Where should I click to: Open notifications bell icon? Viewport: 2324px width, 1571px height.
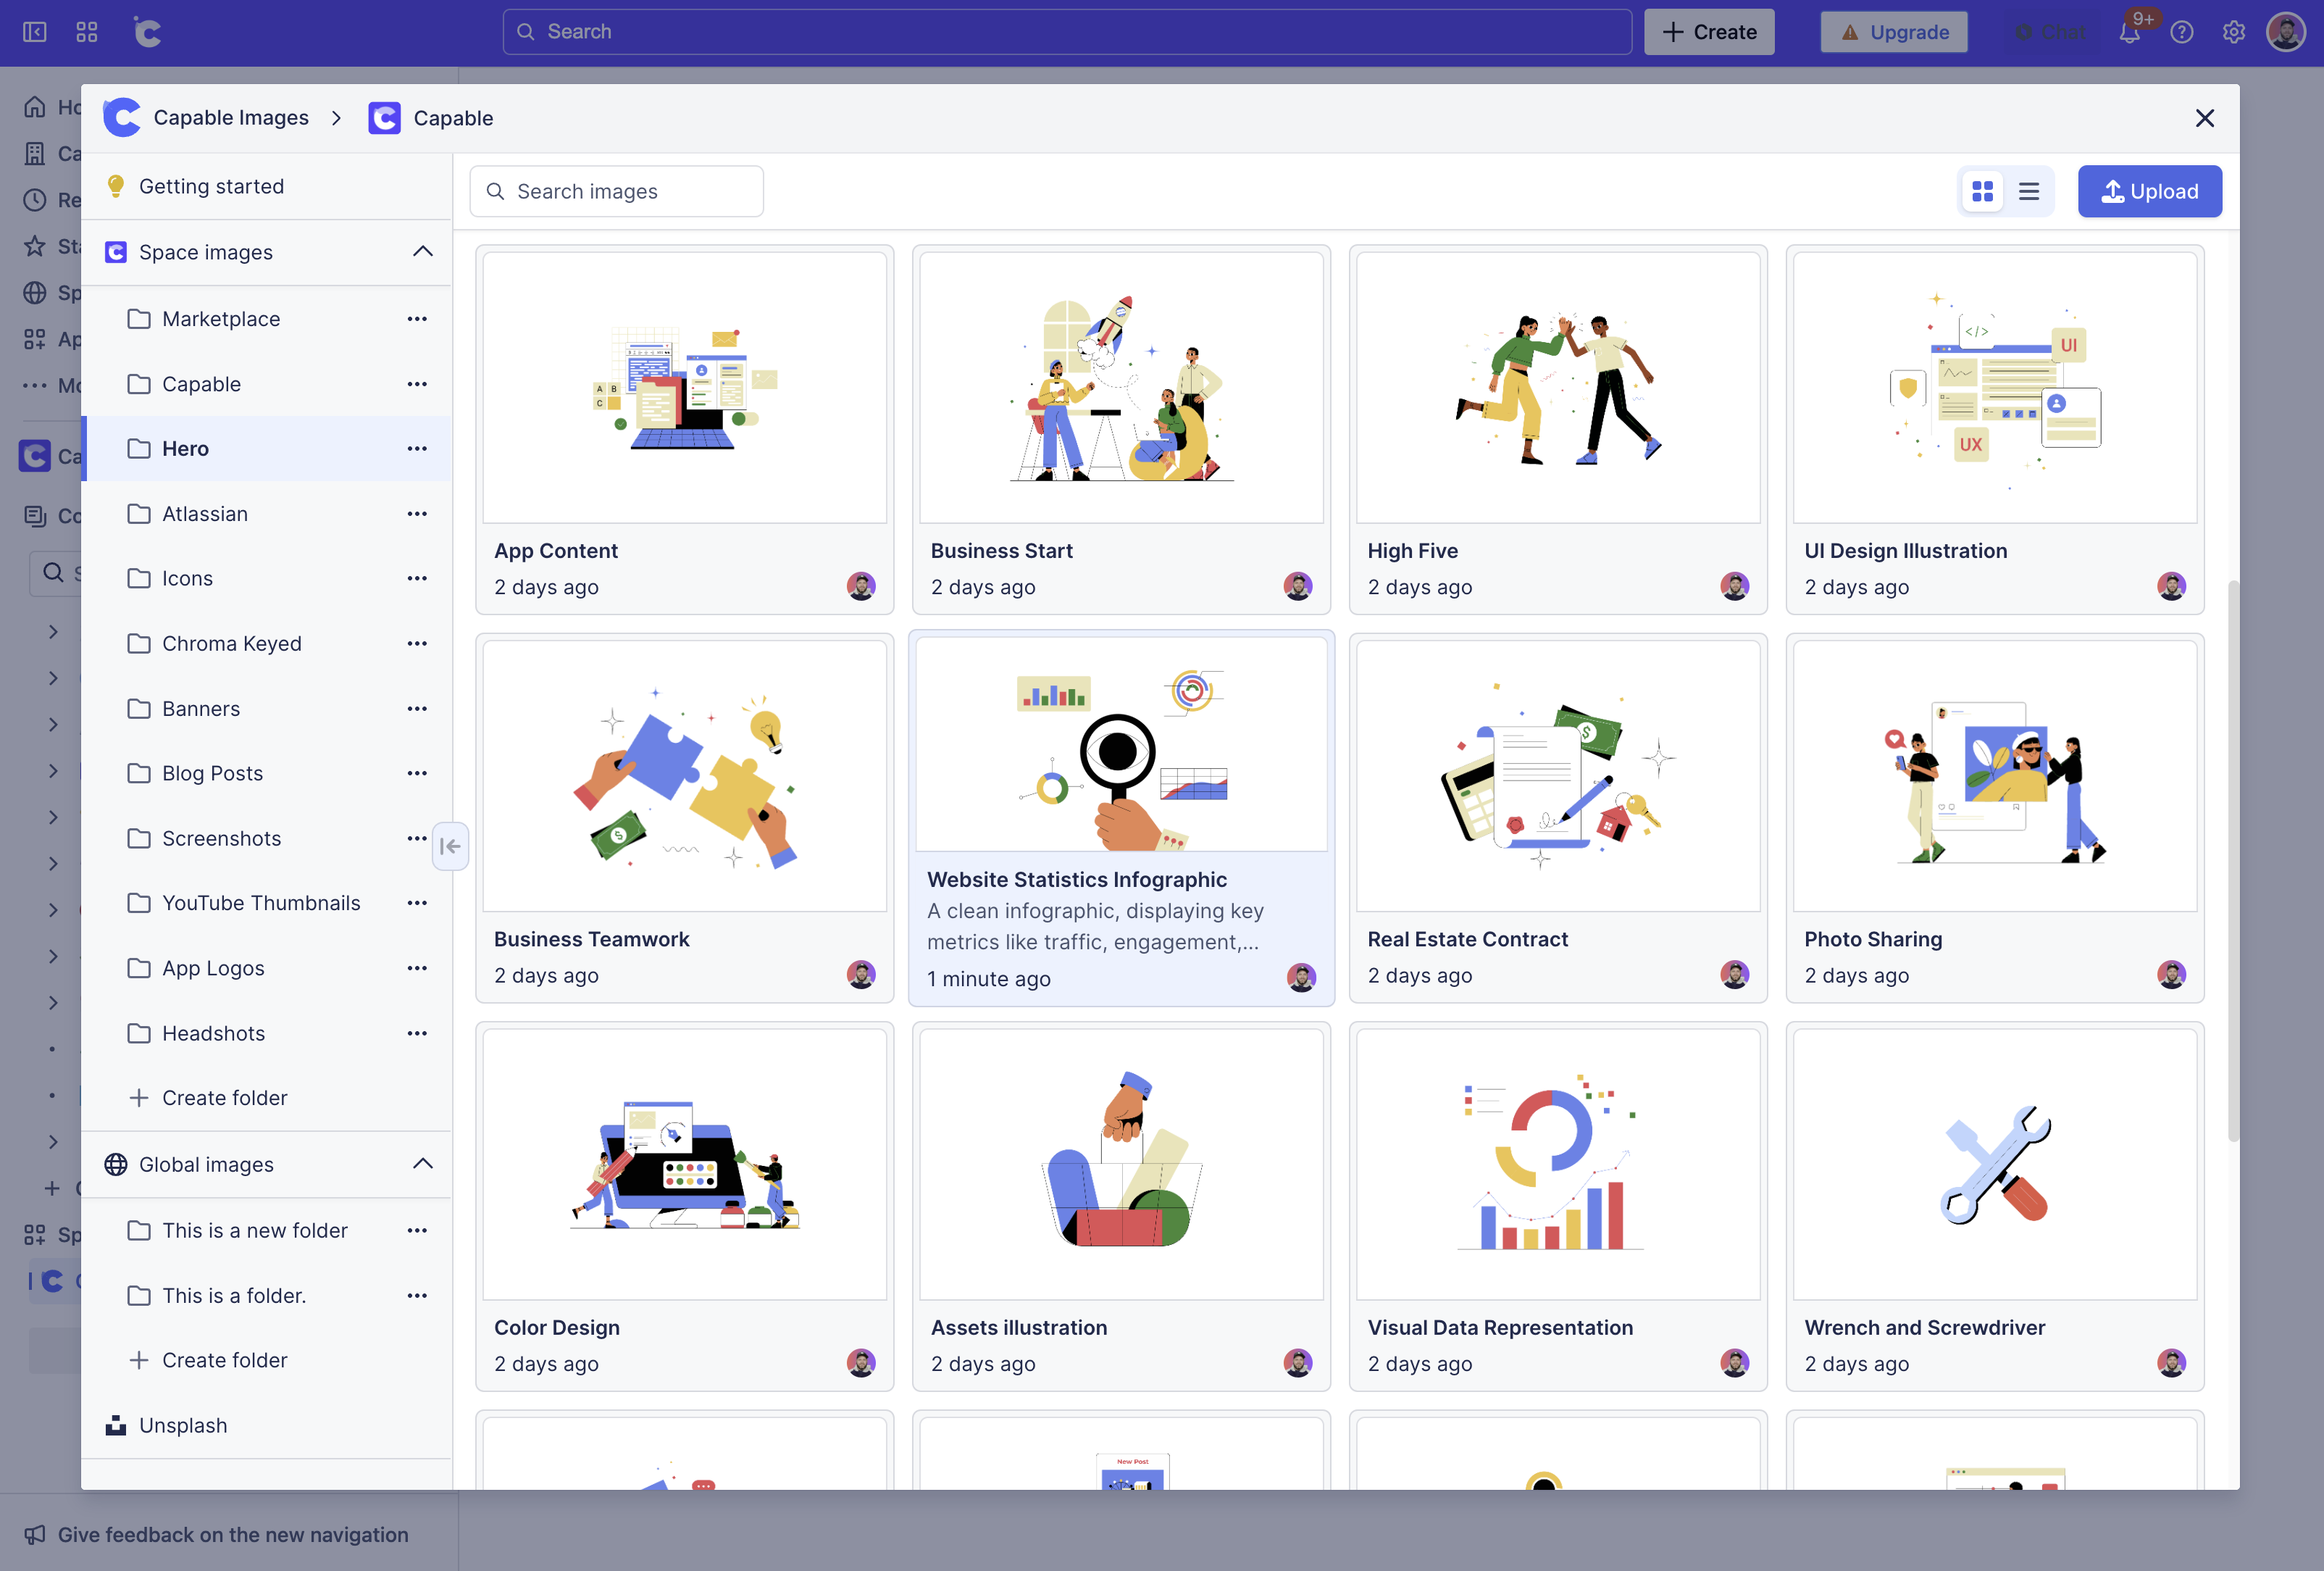coord(2129,32)
